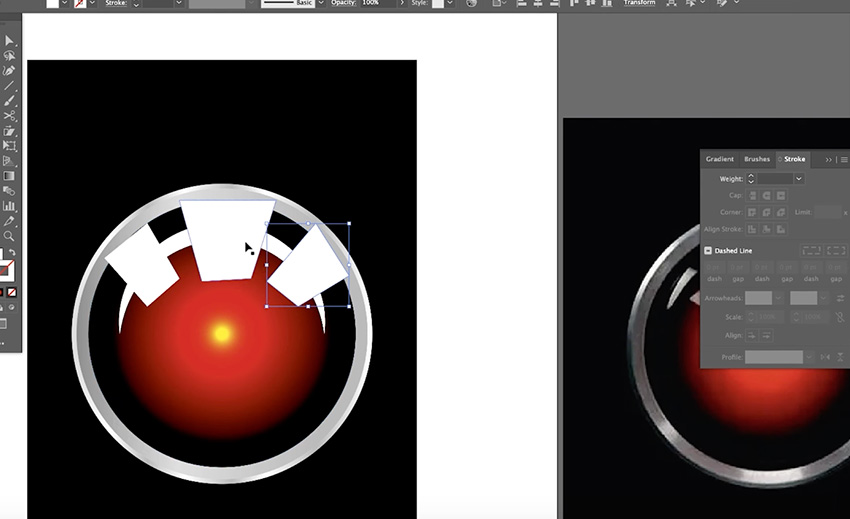Select the center white trapezoid shape

coord(227,241)
